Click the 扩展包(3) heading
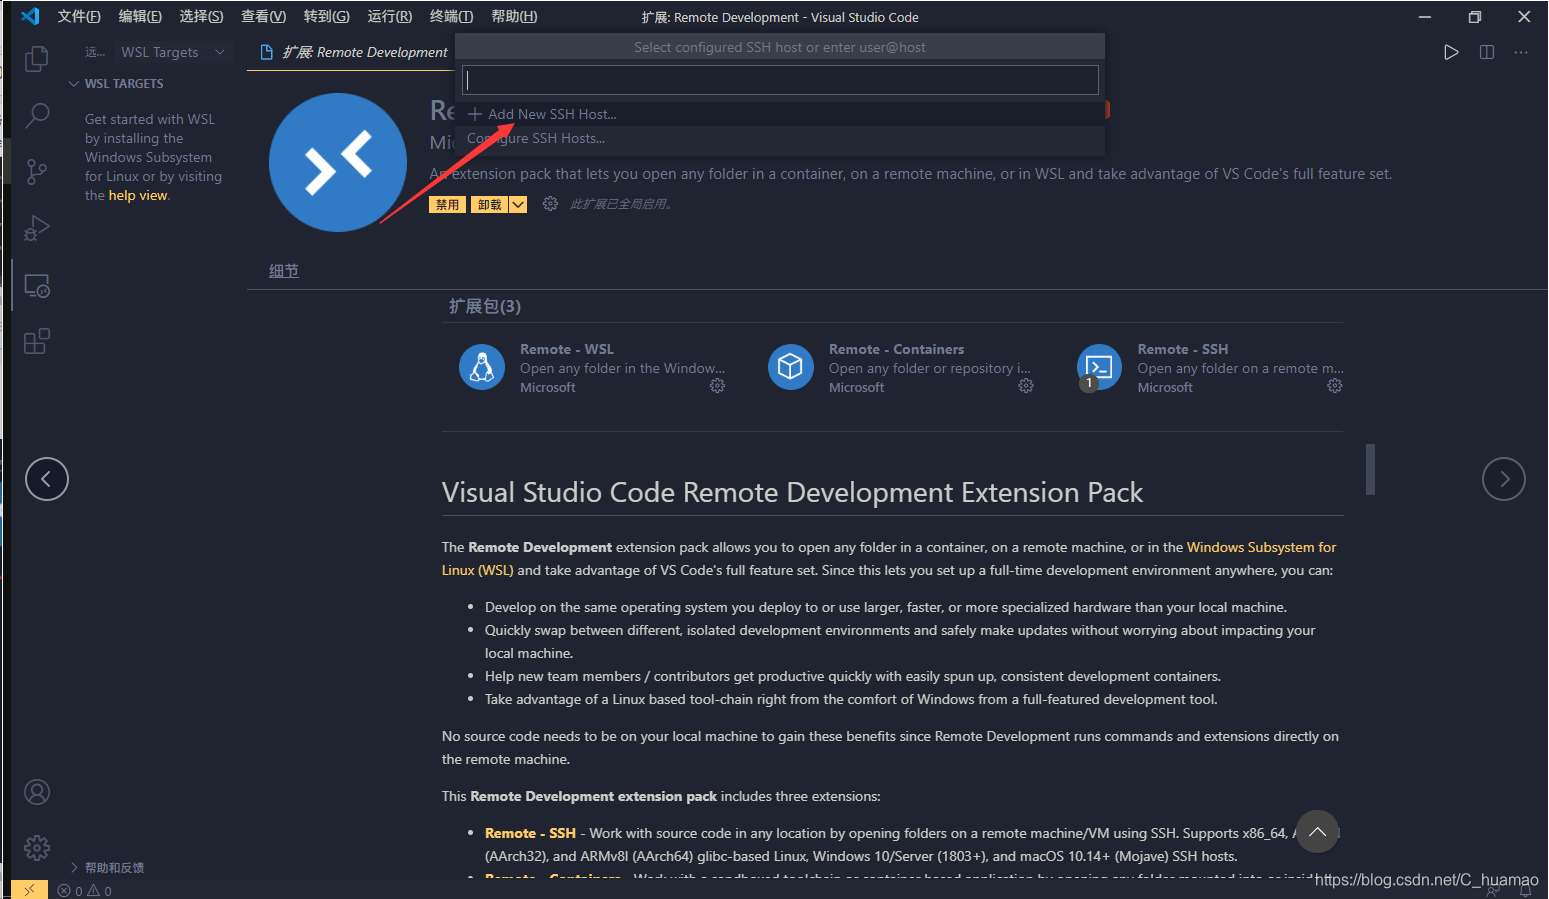This screenshot has width=1549, height=899. click(485, 306)
